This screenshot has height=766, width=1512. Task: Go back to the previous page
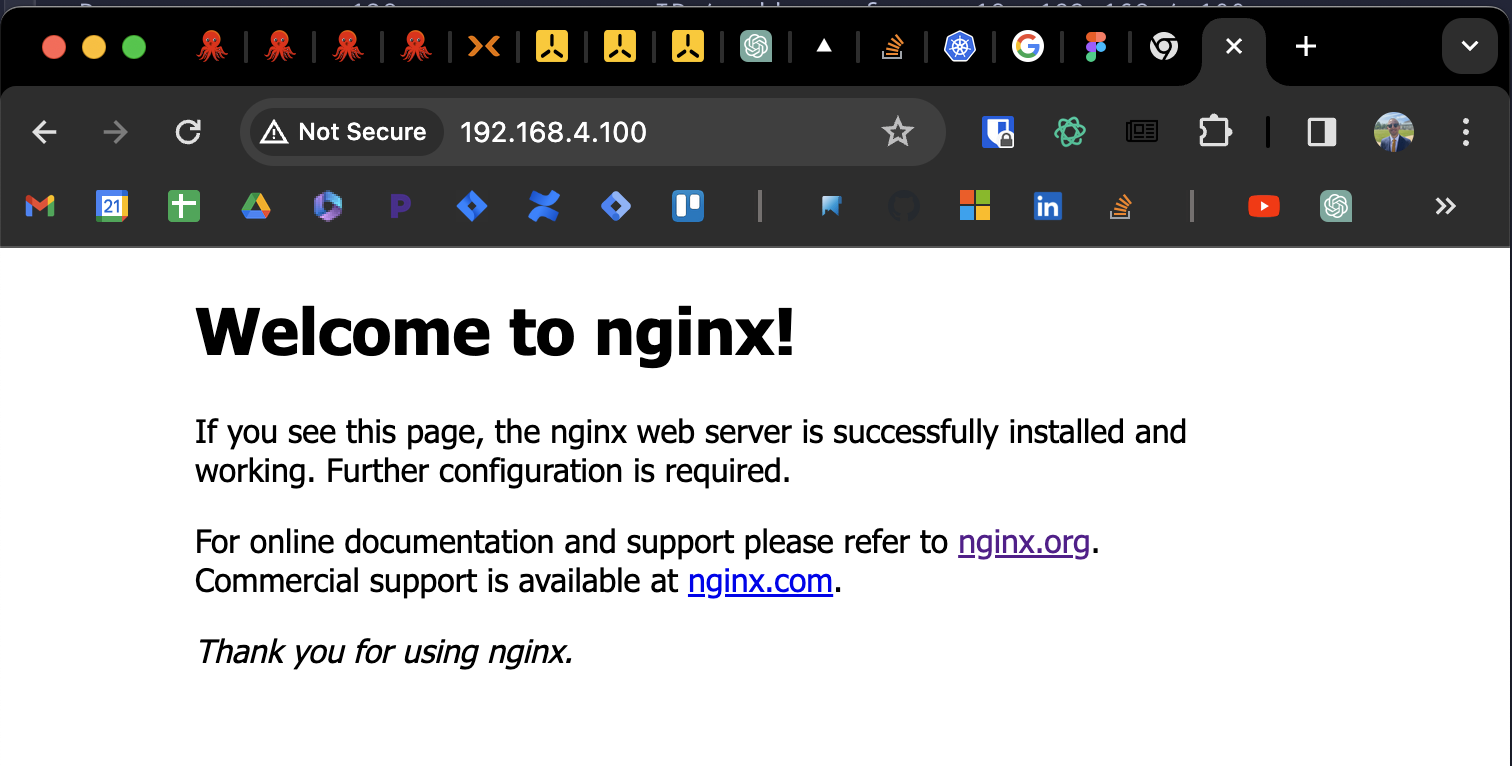(x=45, y=132)
